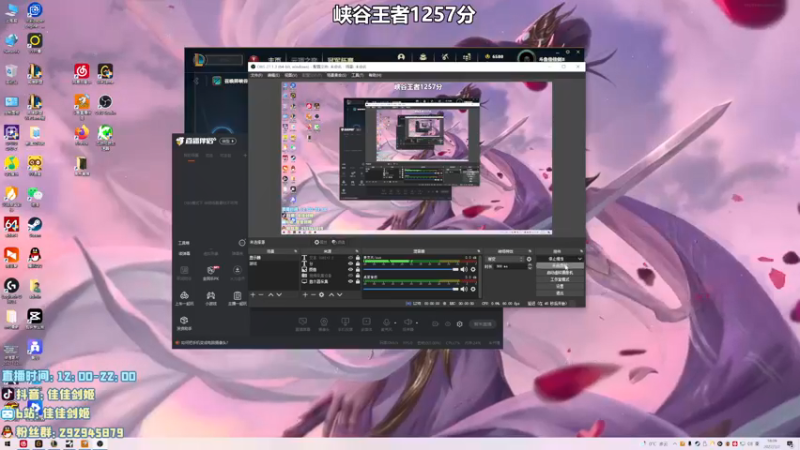Open scene transition gear settings icon

[529, 259]
